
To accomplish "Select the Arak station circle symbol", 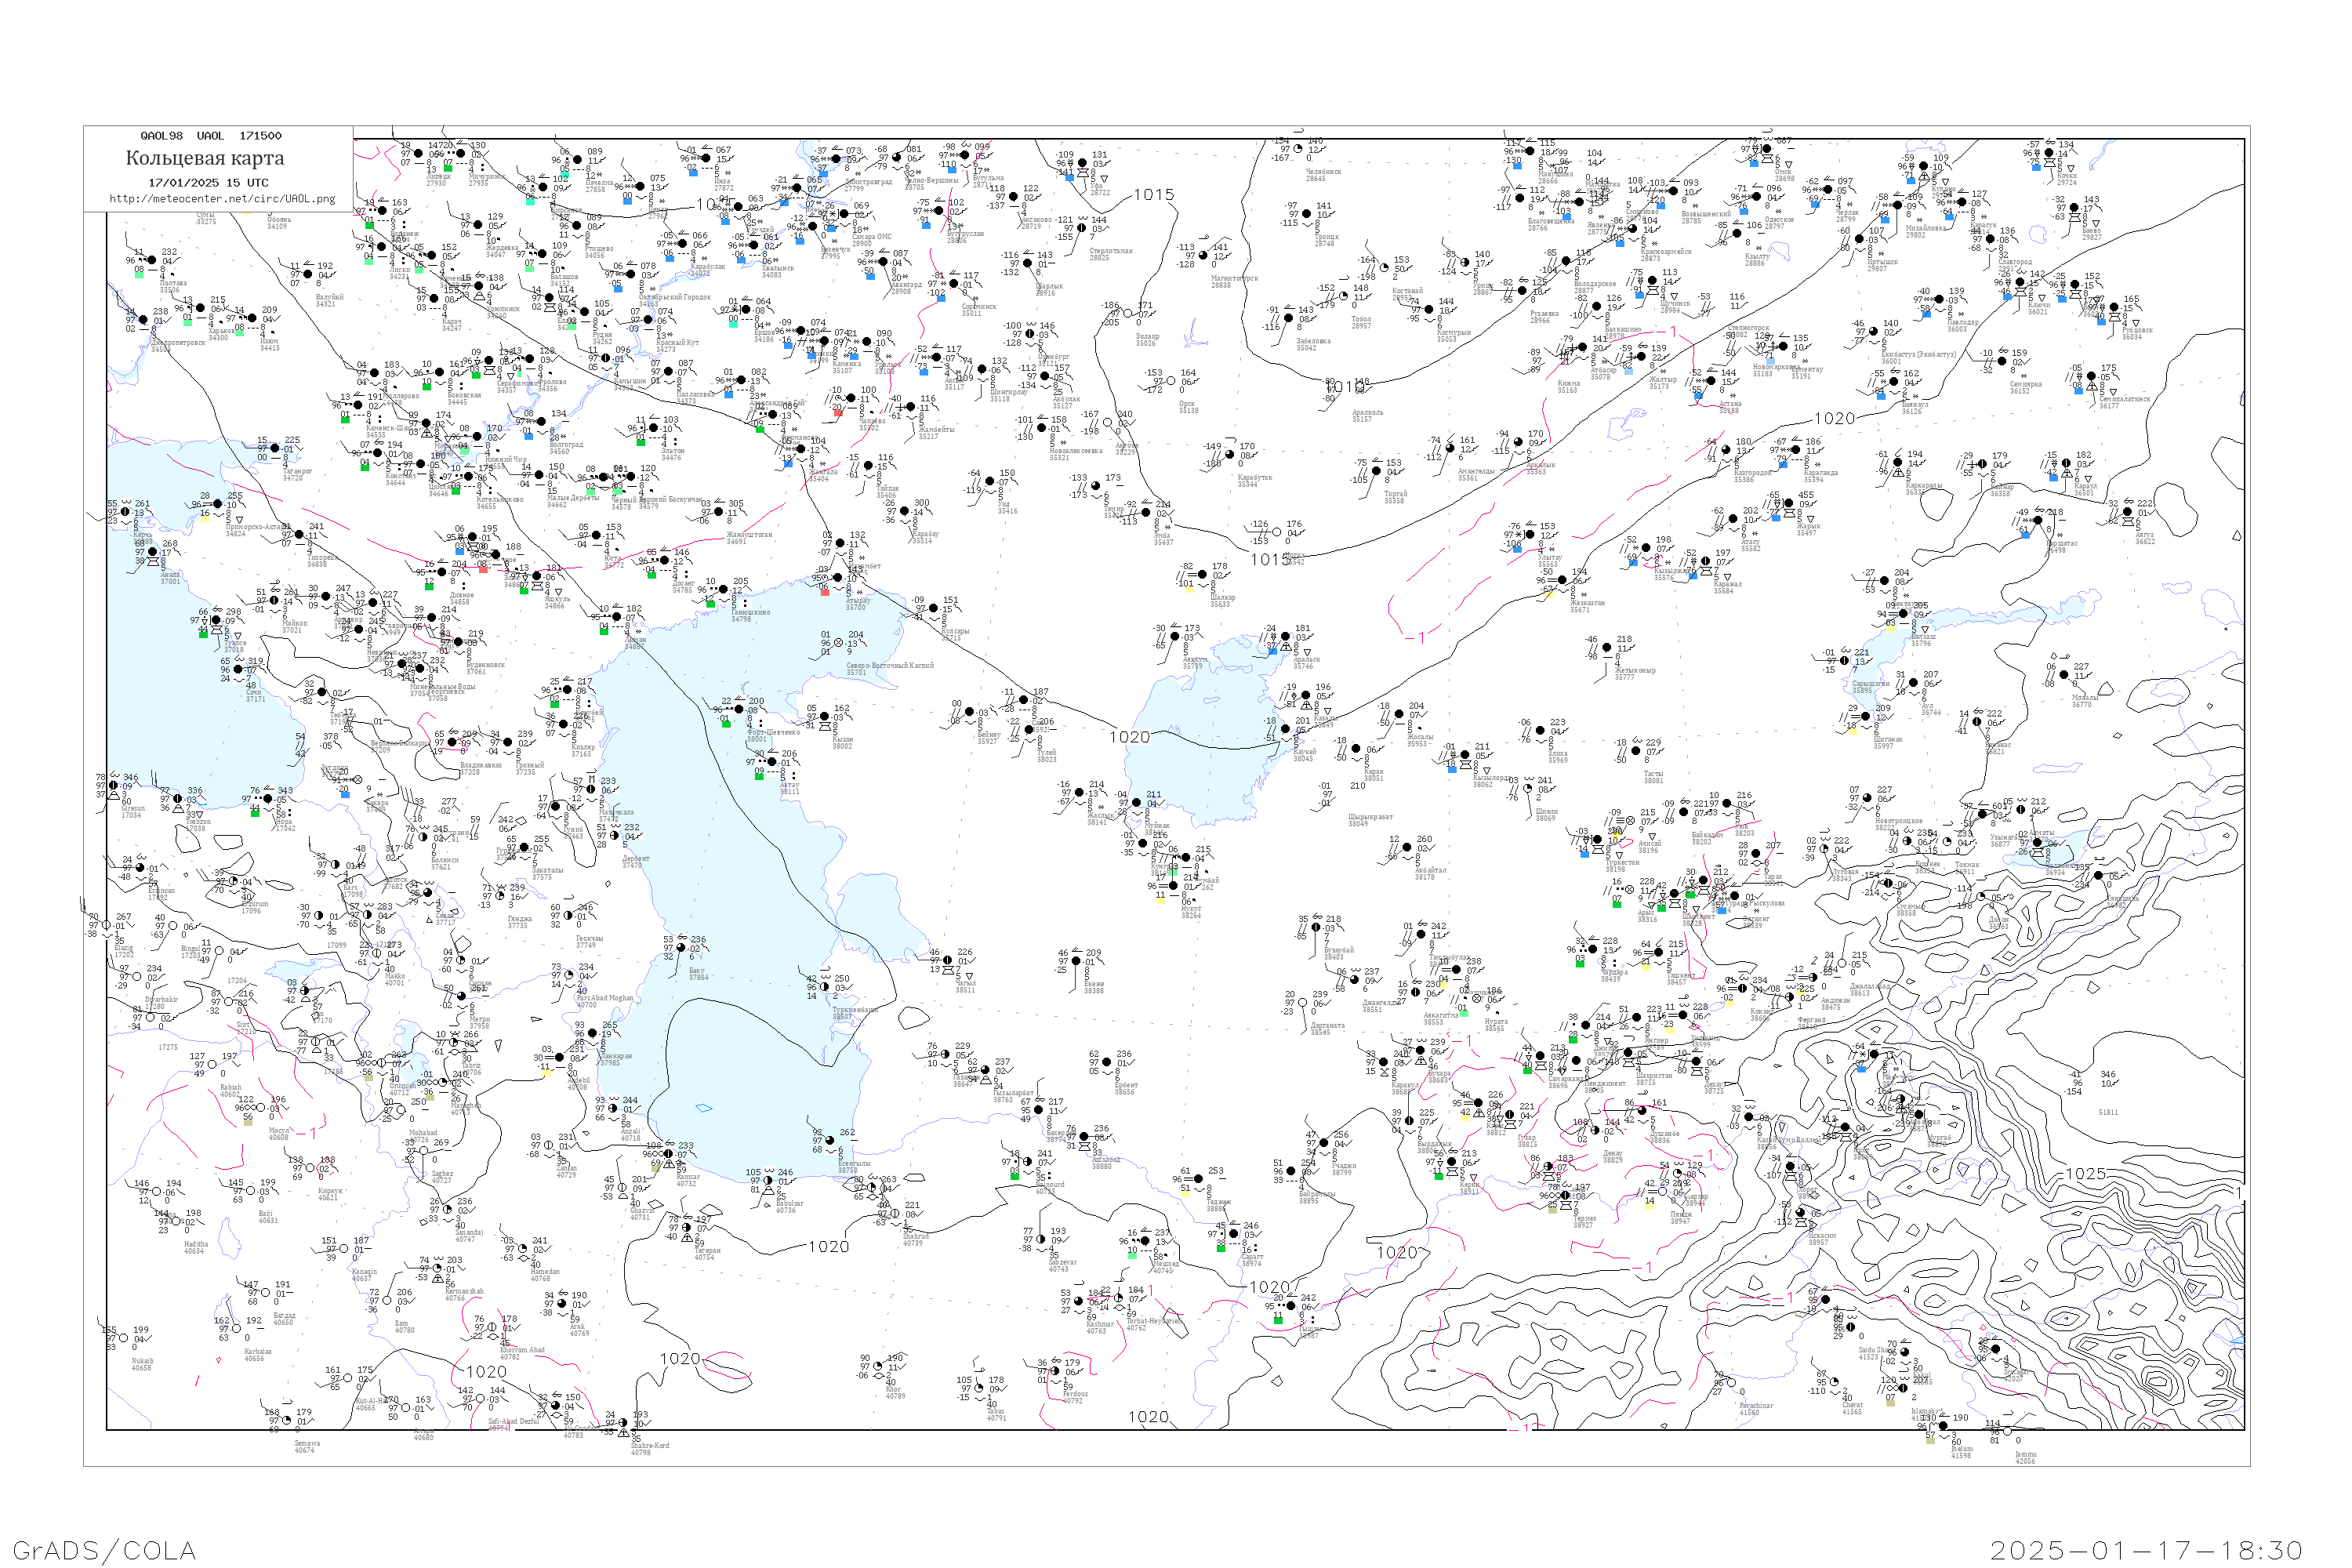I will point(562,1304).
